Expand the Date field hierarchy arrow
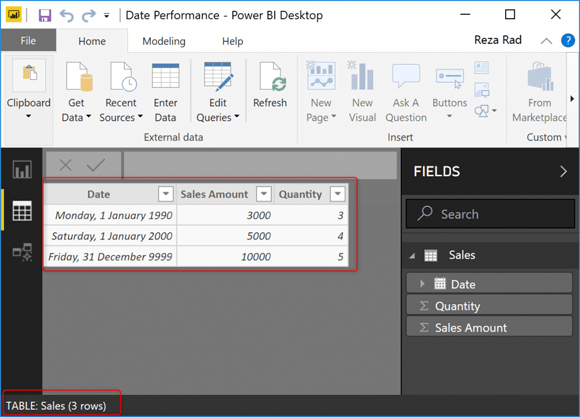 [x=422, y=284]
